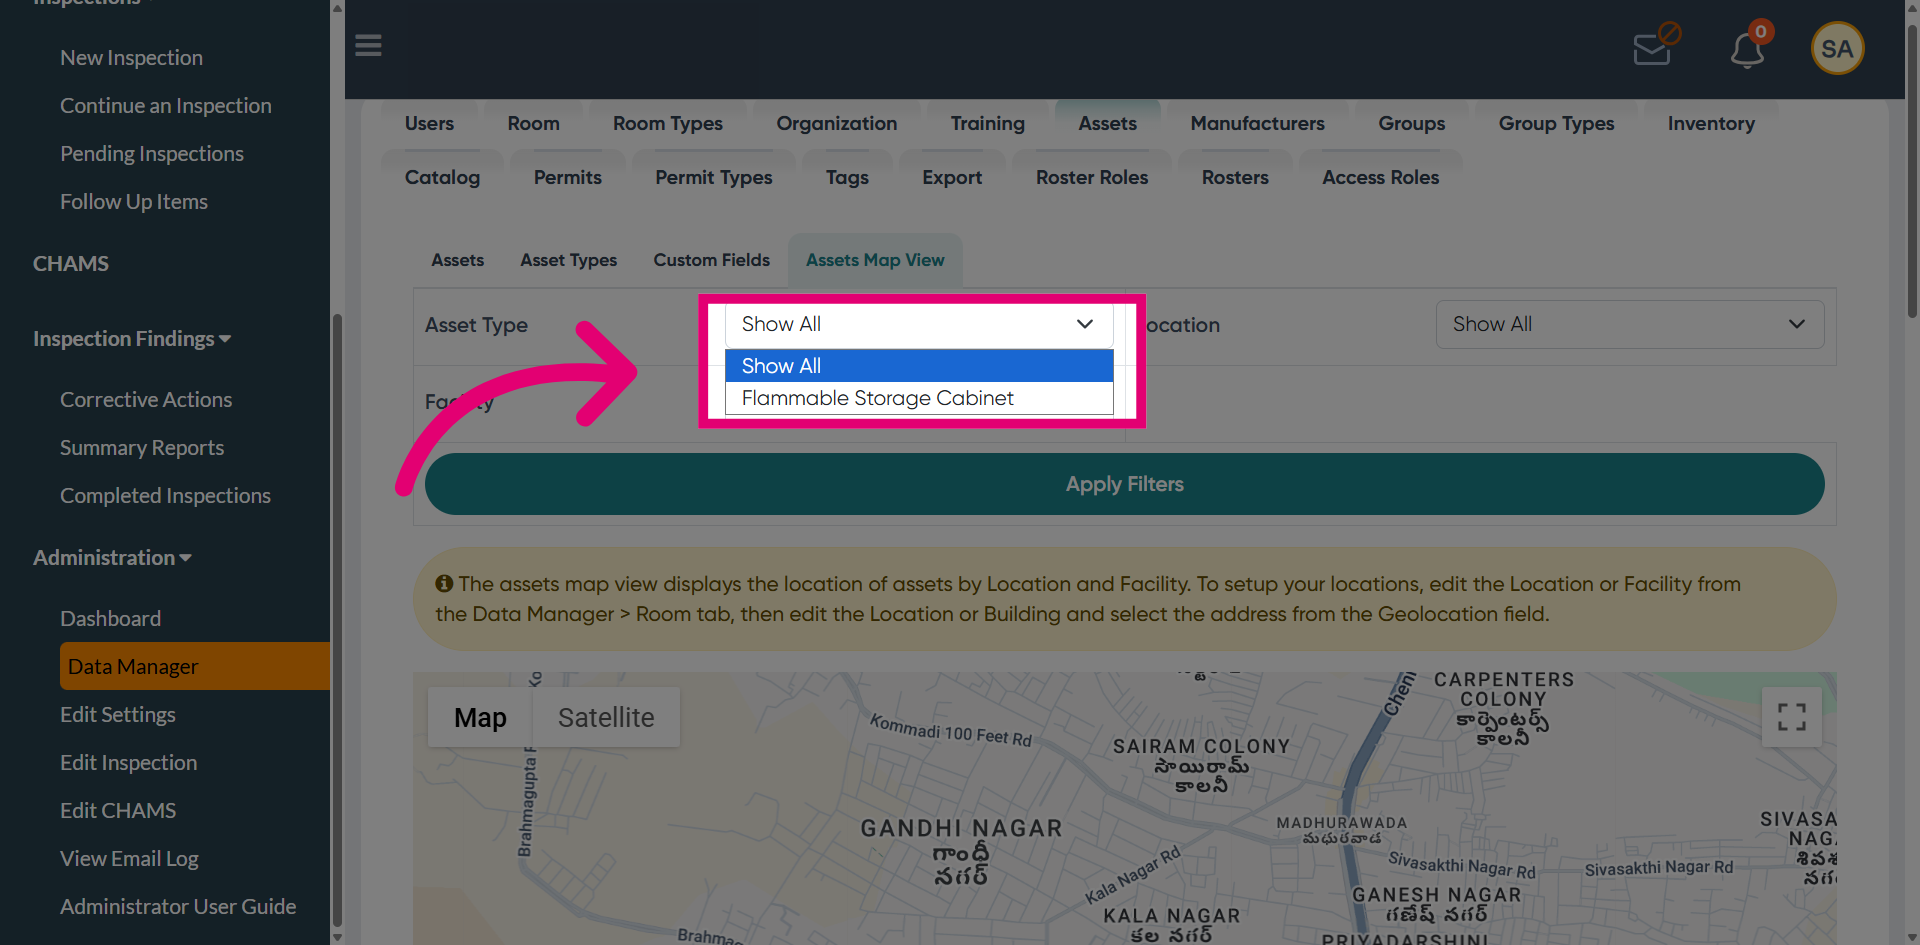1920x945 pixels.
Task: Open the Access Roles tab
Action: 1380,177
